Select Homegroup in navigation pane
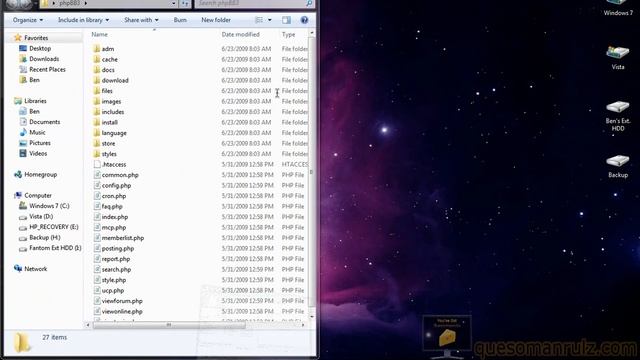Image resolution: width=640 pixels, height=360 pixels. (40, 175)
